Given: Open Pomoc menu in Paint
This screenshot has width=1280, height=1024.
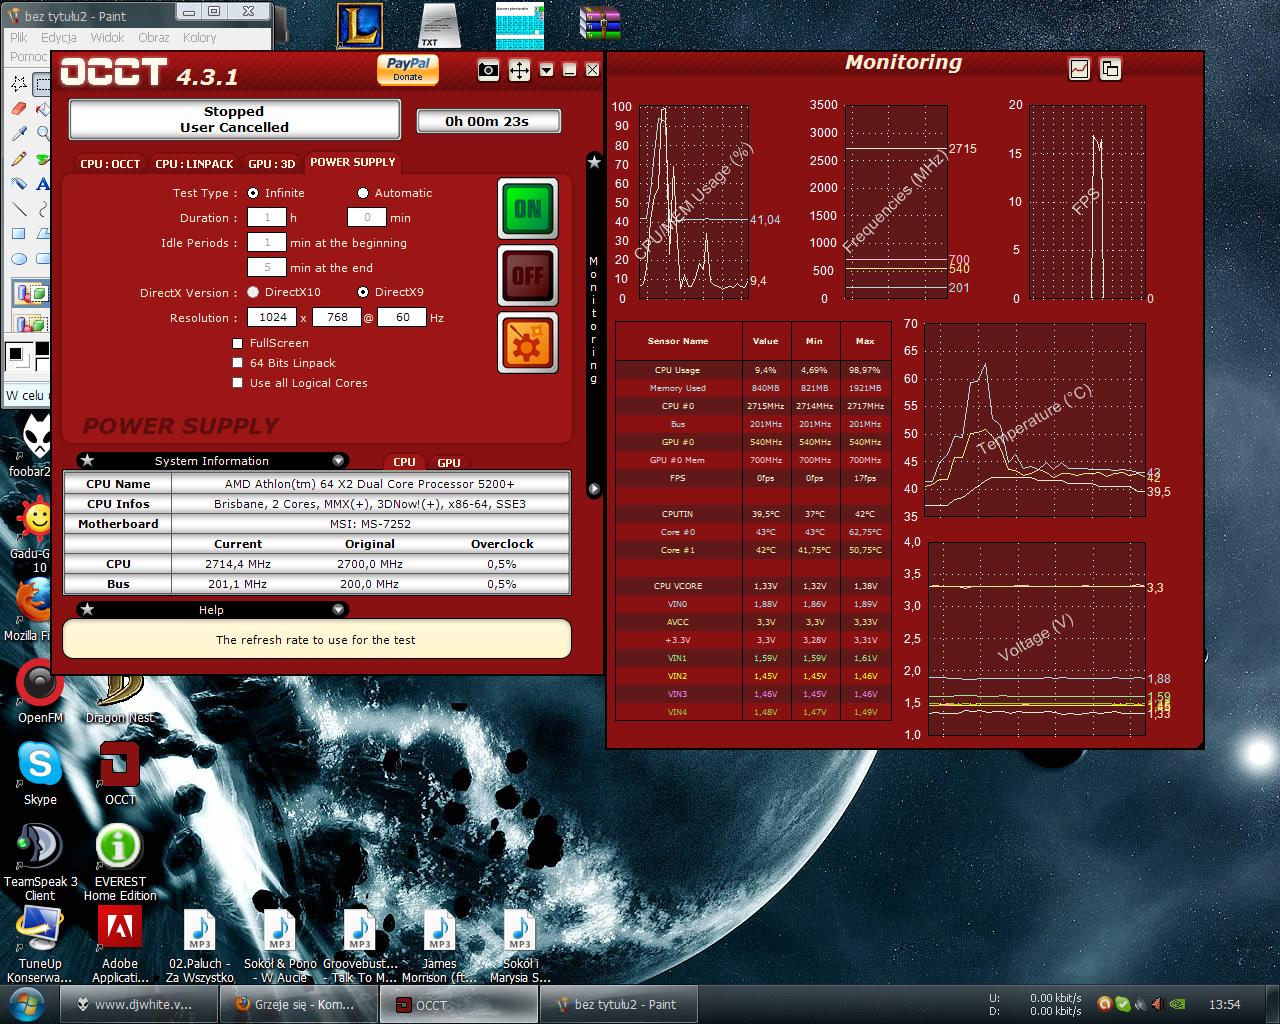Looking at the screenshot, I should pyautogui.click(x=28, y=56).
